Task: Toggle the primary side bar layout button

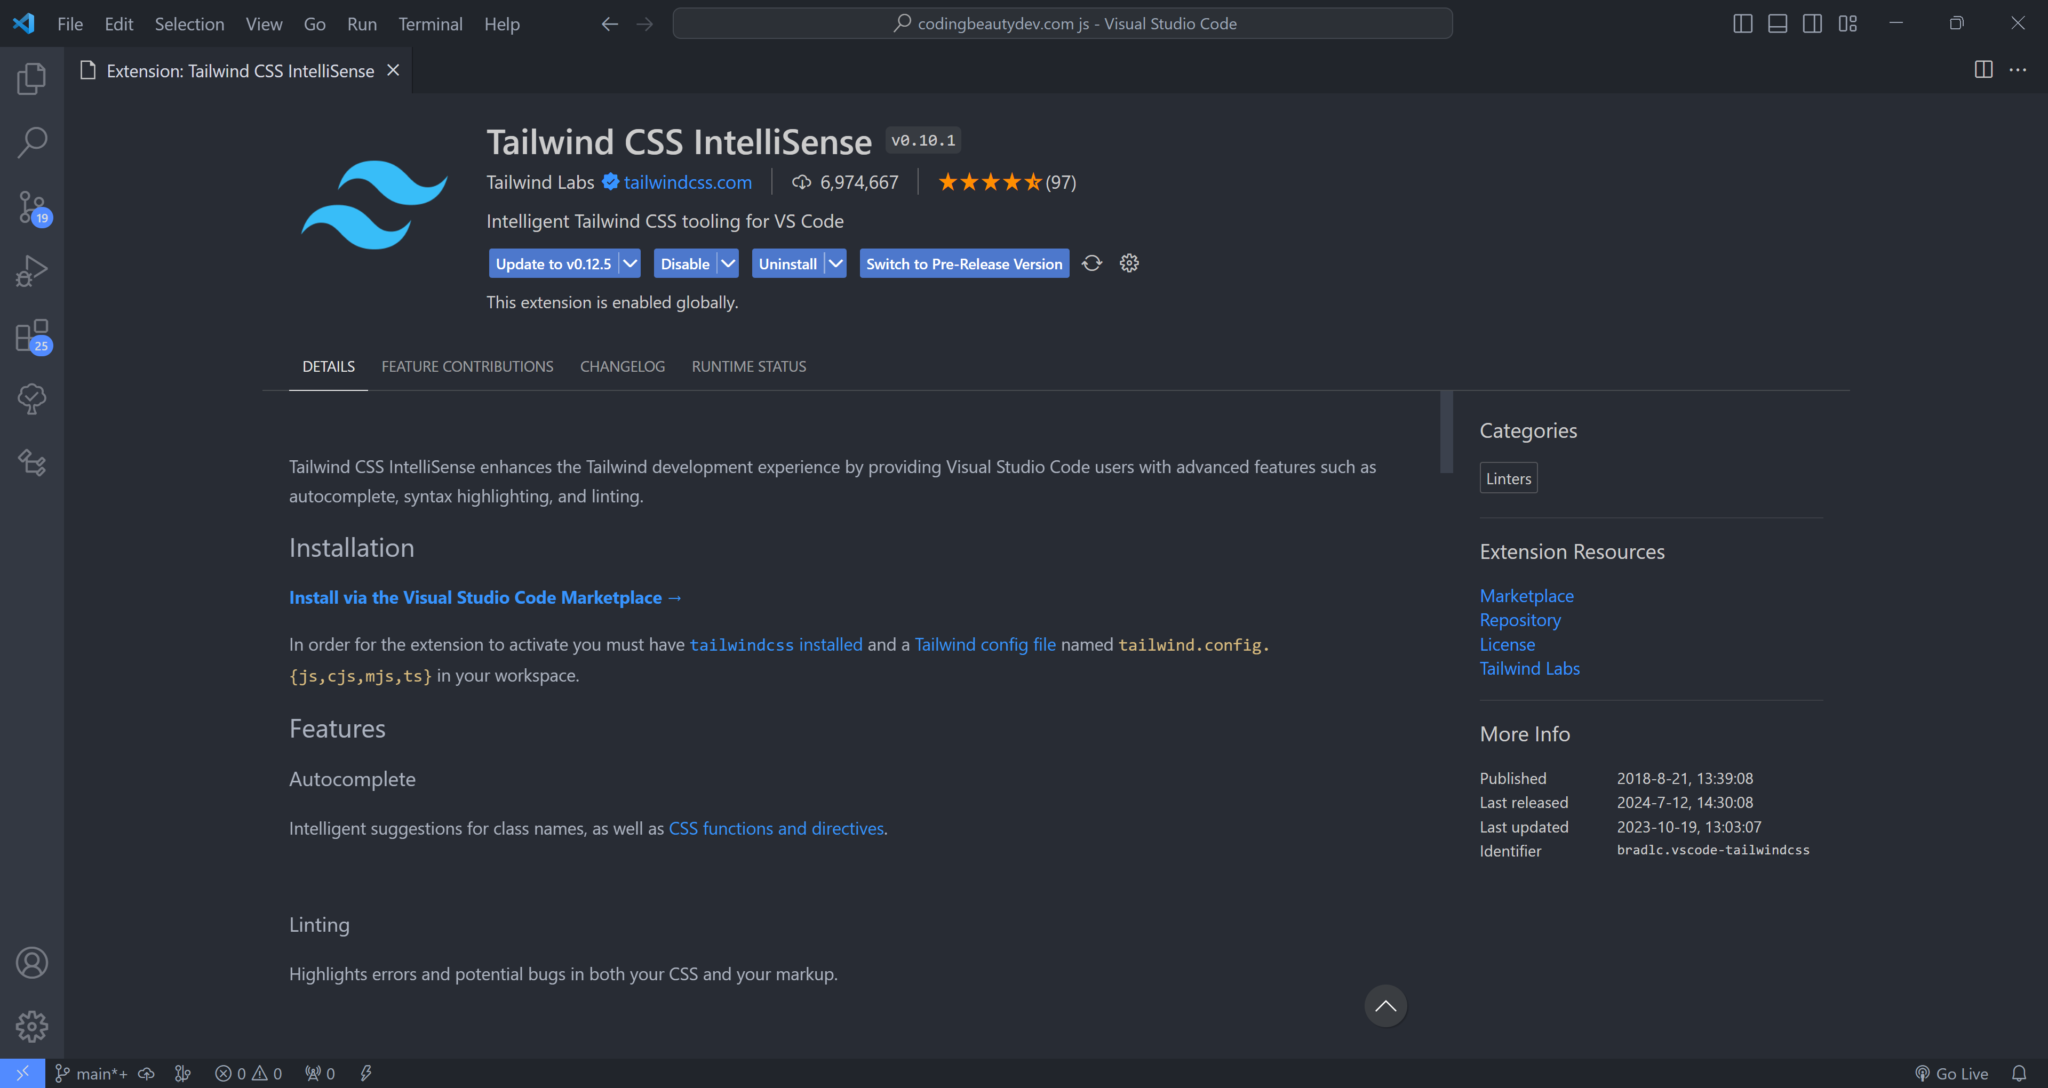Action: pyautogui.click(x=1743, y=23)
